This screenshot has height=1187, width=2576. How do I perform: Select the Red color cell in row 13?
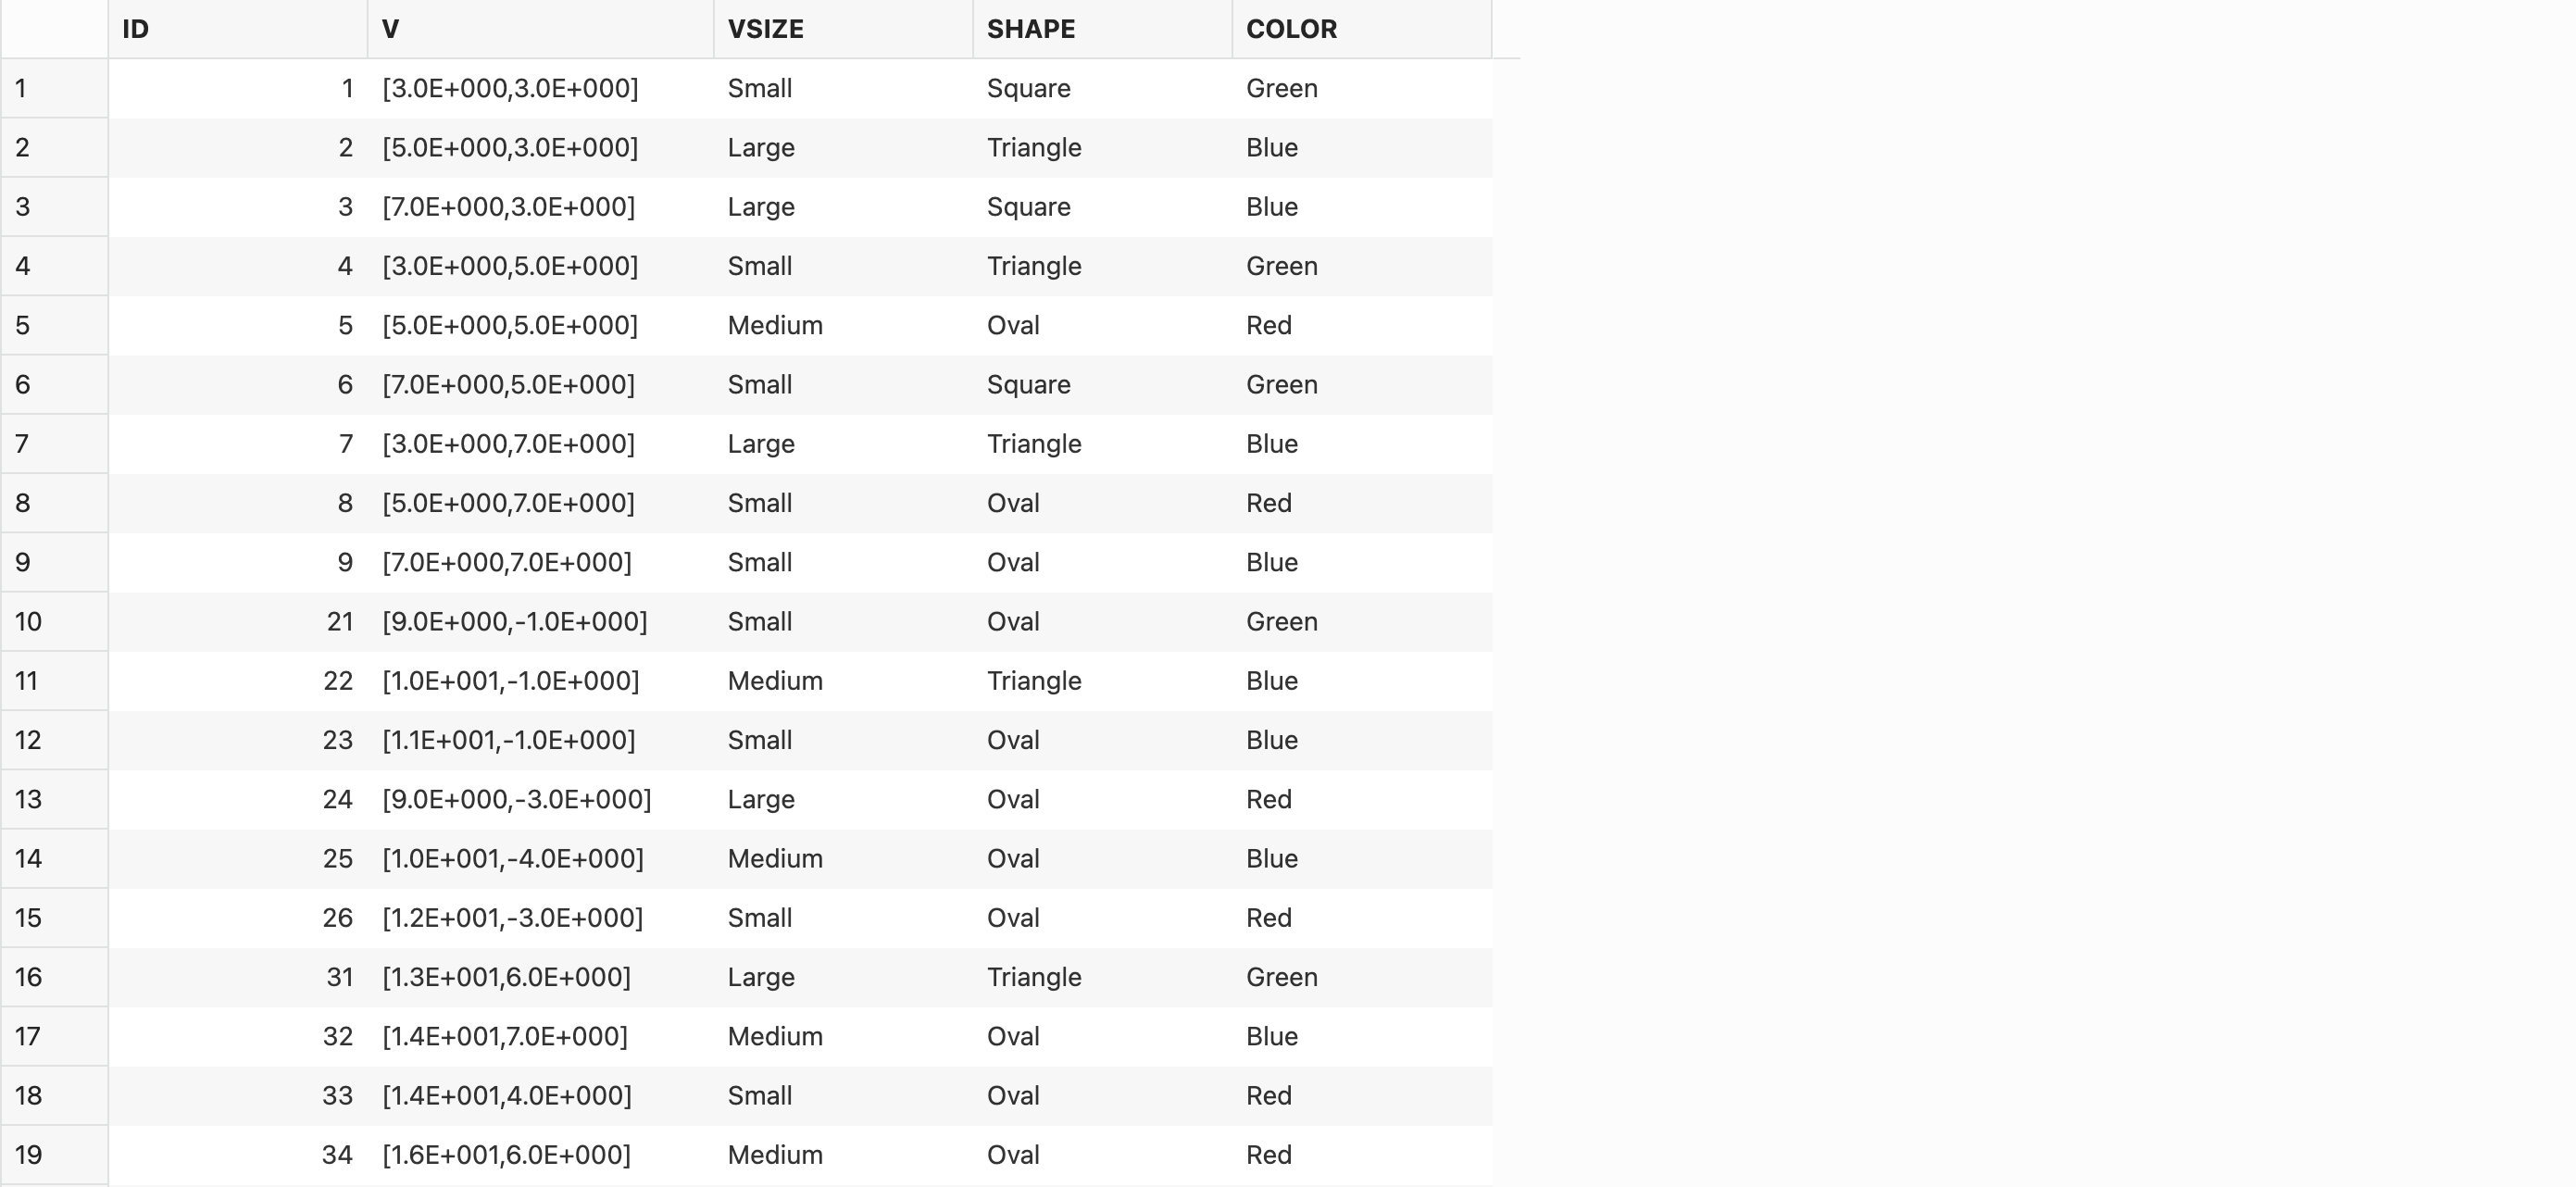tap(1268, 800)
